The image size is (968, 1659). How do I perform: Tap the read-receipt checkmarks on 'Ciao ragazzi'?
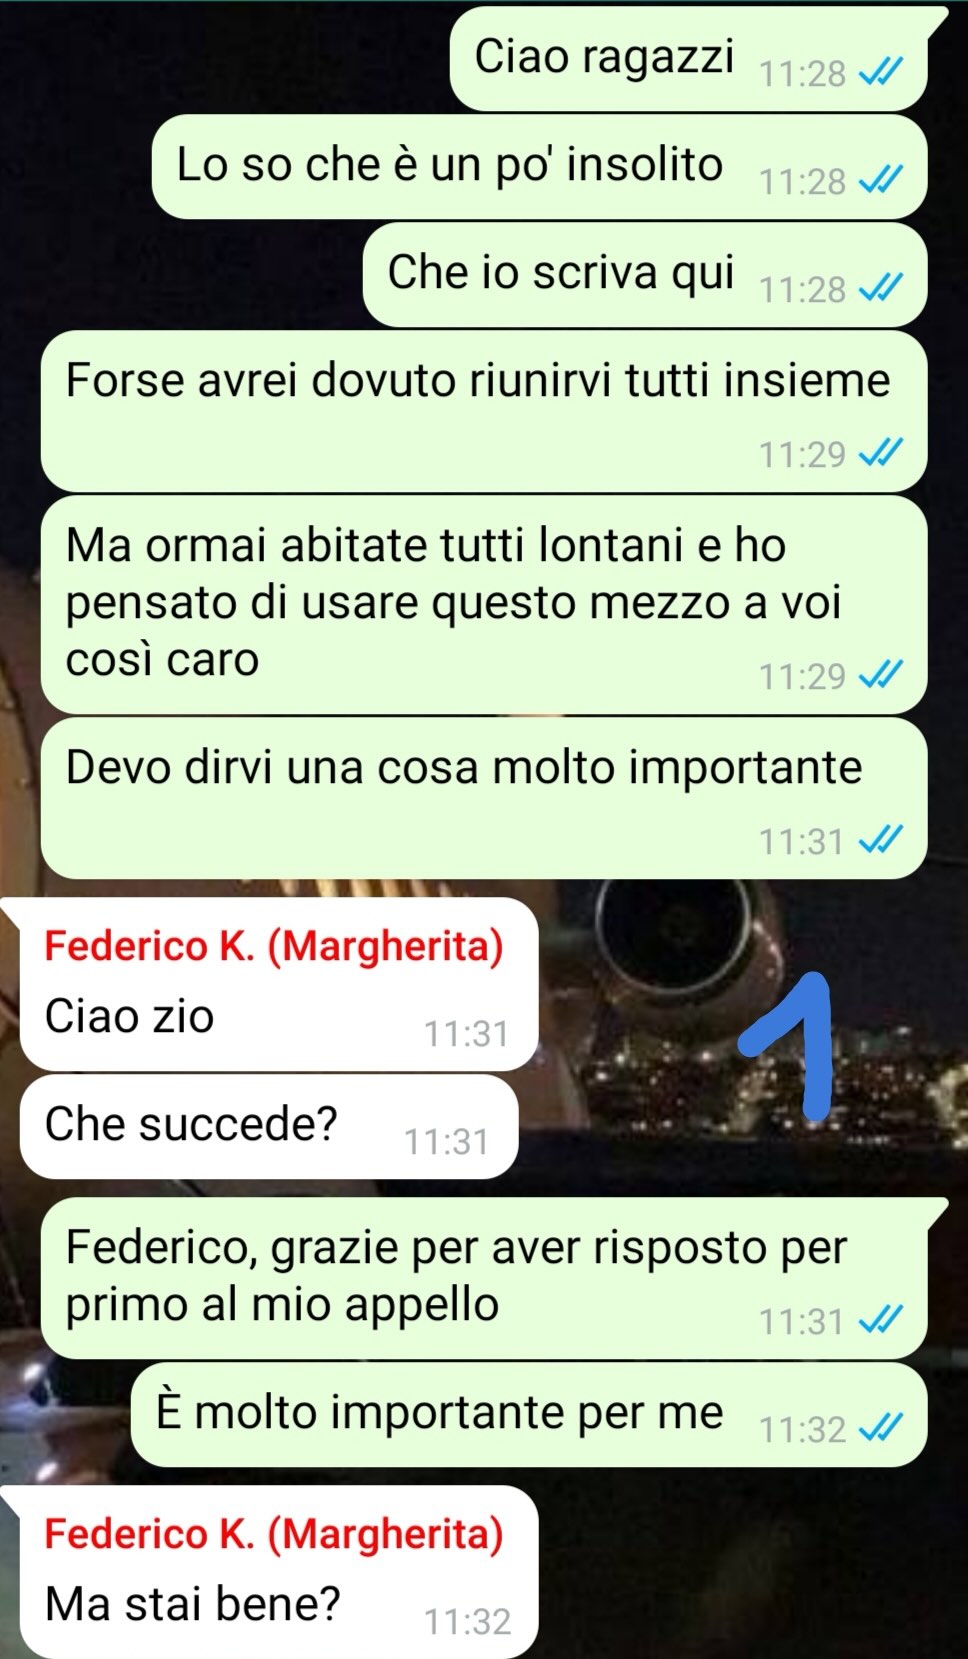(x=881, y=72)
